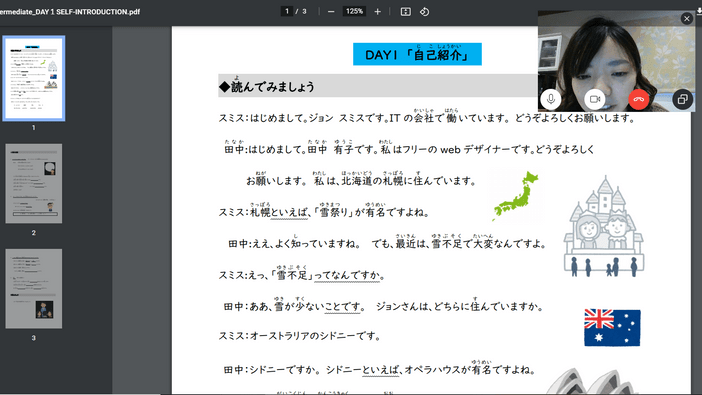Image resolution: width=702 pixels, height=395 pixels.
Task: Click the text 北海道の札幌に住んでいます
Action: tap(408, 181)
